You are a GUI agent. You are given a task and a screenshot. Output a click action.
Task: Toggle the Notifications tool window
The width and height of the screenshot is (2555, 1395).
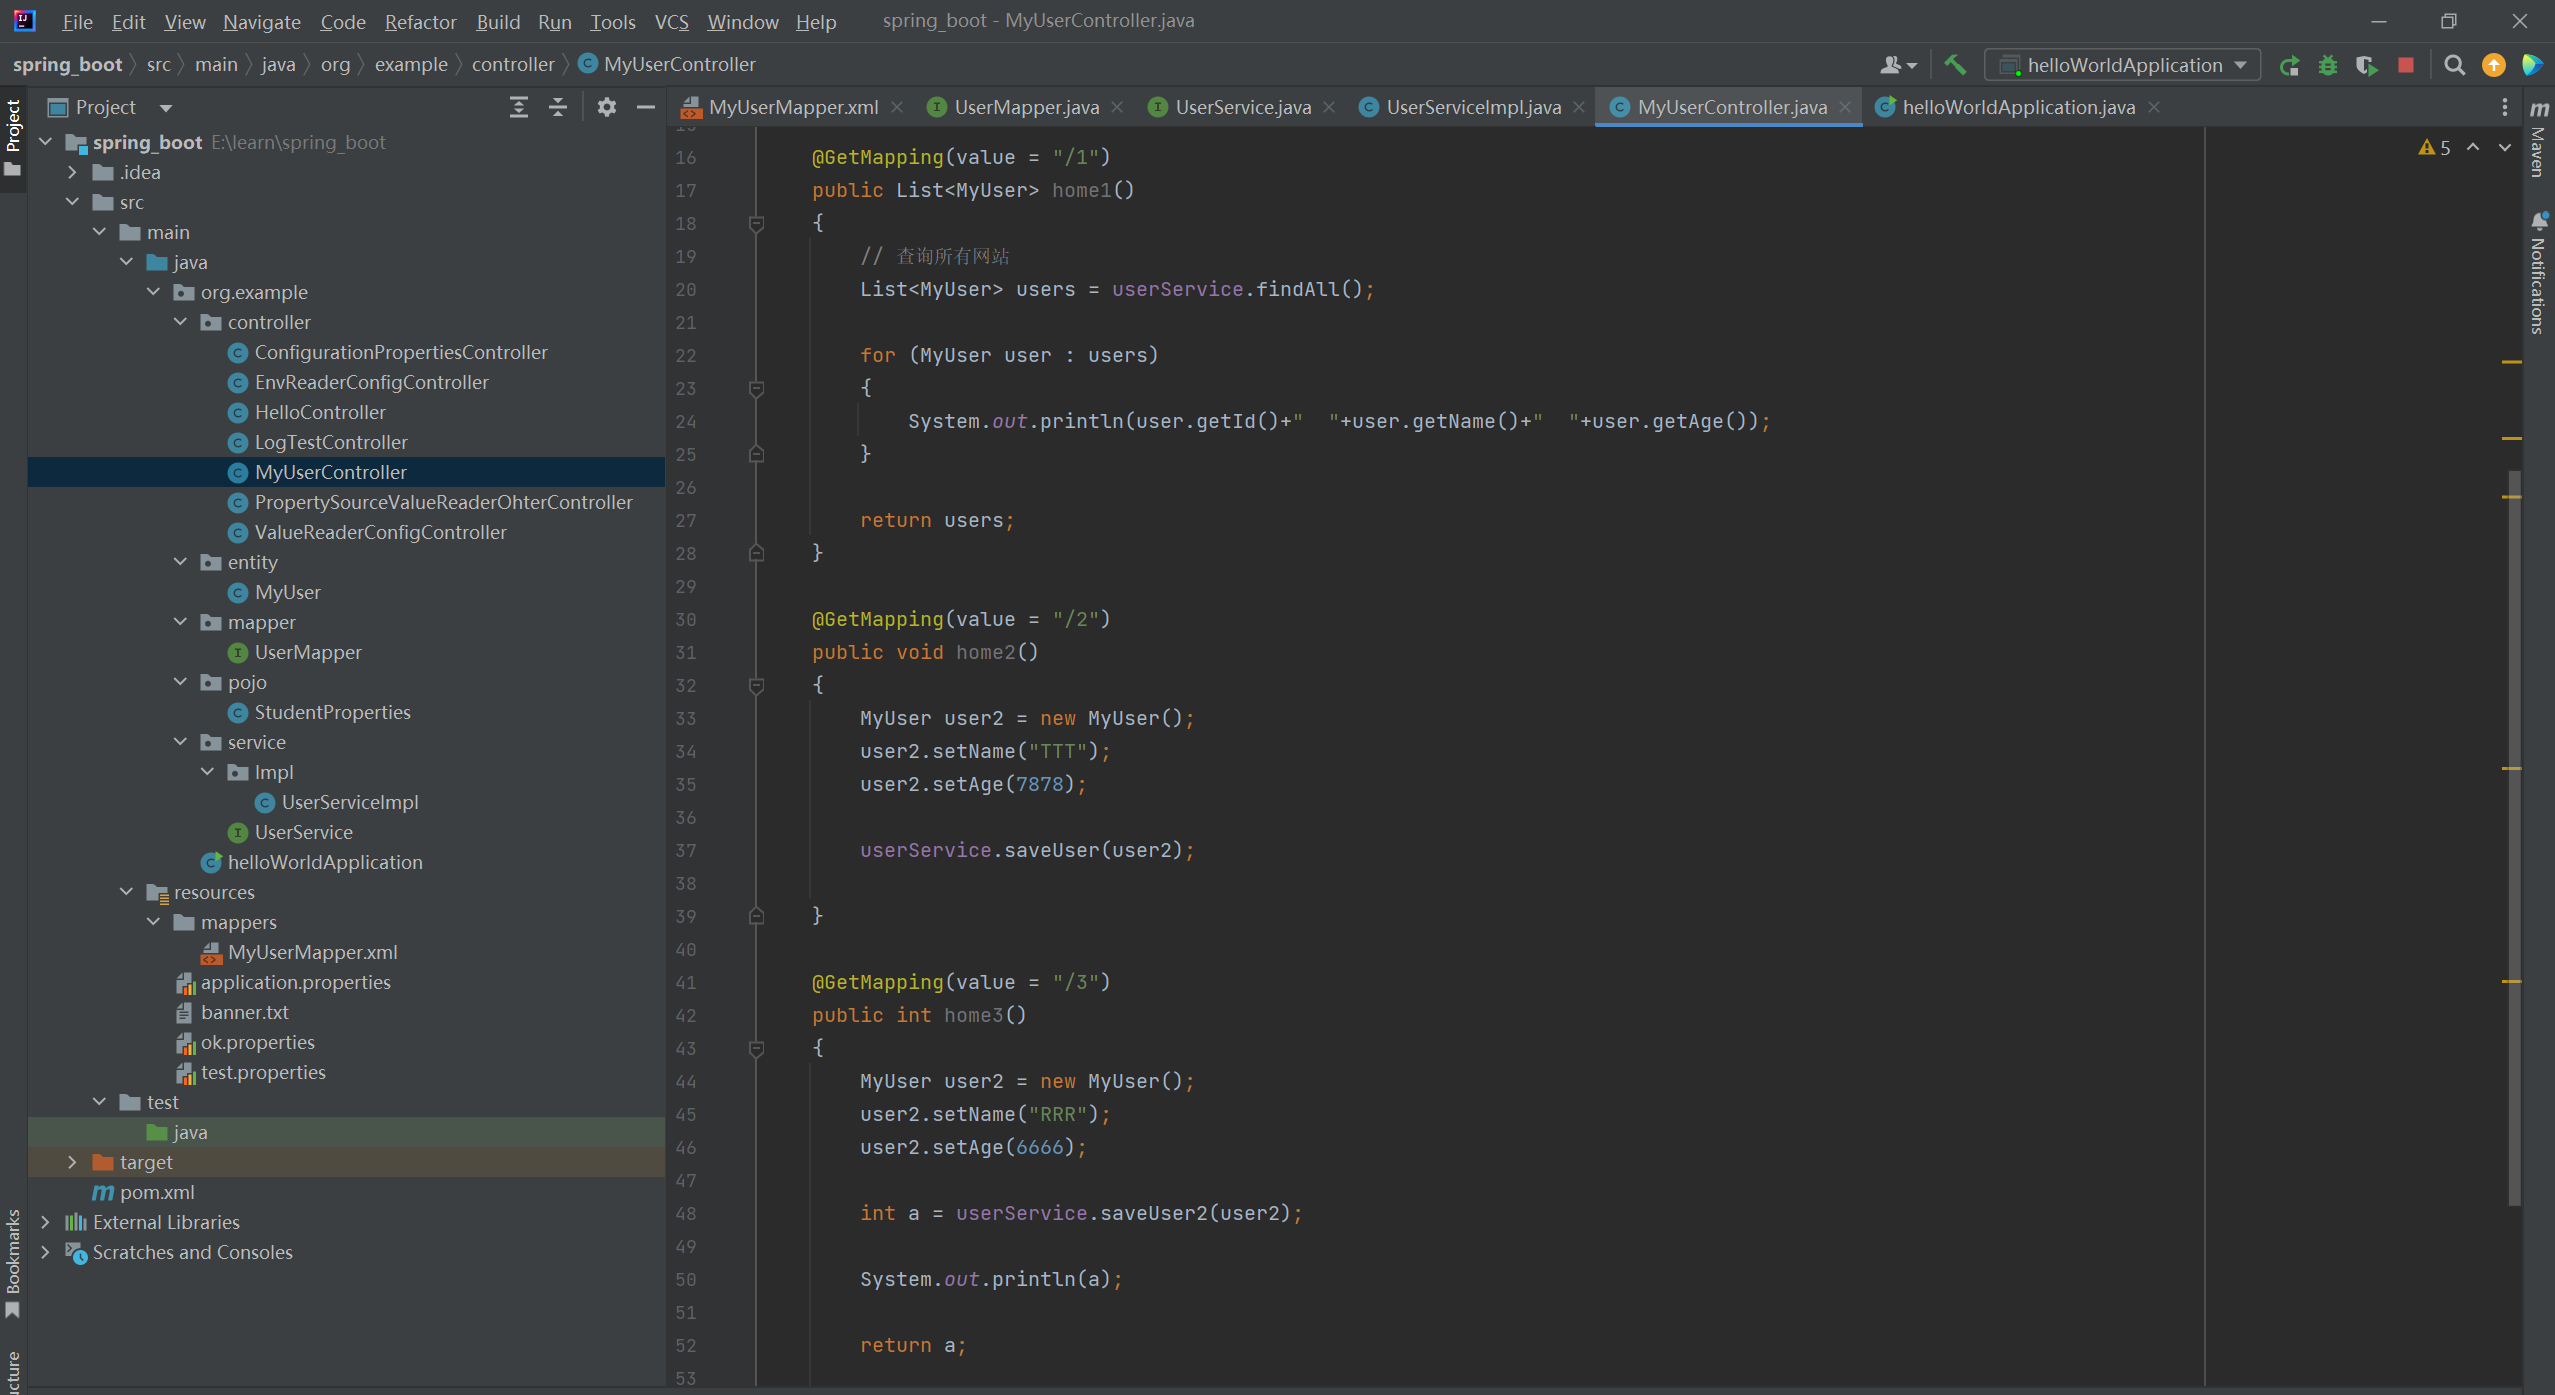[2538, 275]
